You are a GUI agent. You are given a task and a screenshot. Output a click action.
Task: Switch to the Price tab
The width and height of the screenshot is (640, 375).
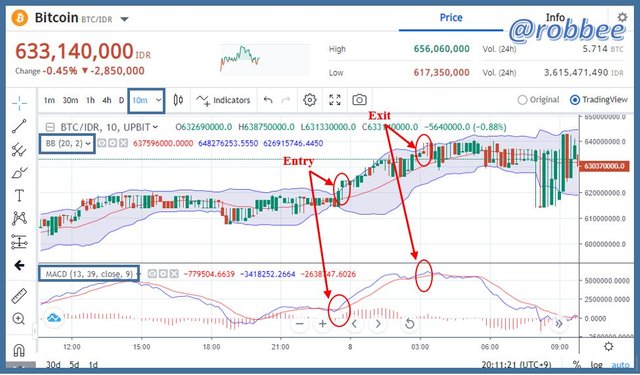tap(451, 18)
